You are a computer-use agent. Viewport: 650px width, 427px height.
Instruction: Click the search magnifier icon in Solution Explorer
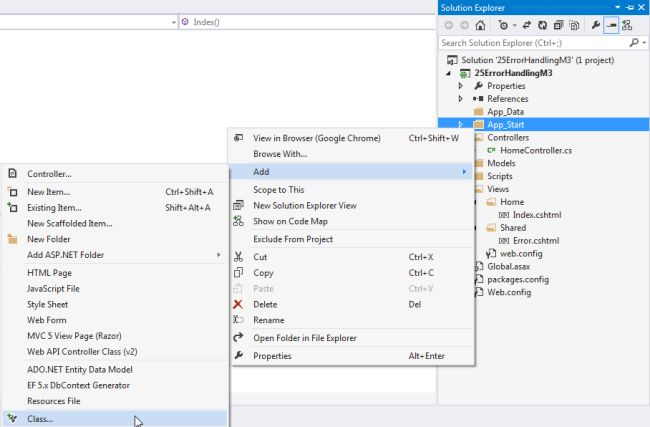pyautogui.click(x=634, y=43)
